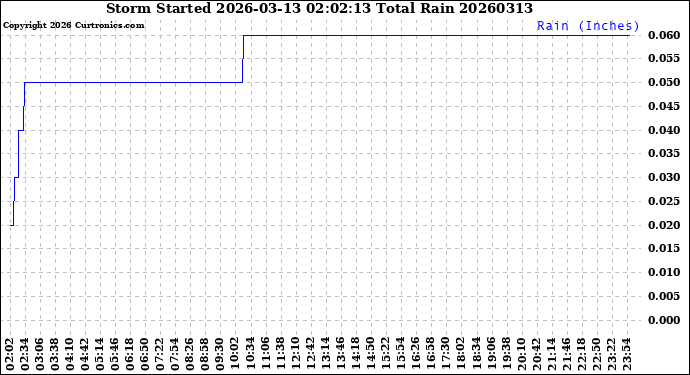
Task: Click the 13:46 time axis label
Action: click(x=340, y=354)
